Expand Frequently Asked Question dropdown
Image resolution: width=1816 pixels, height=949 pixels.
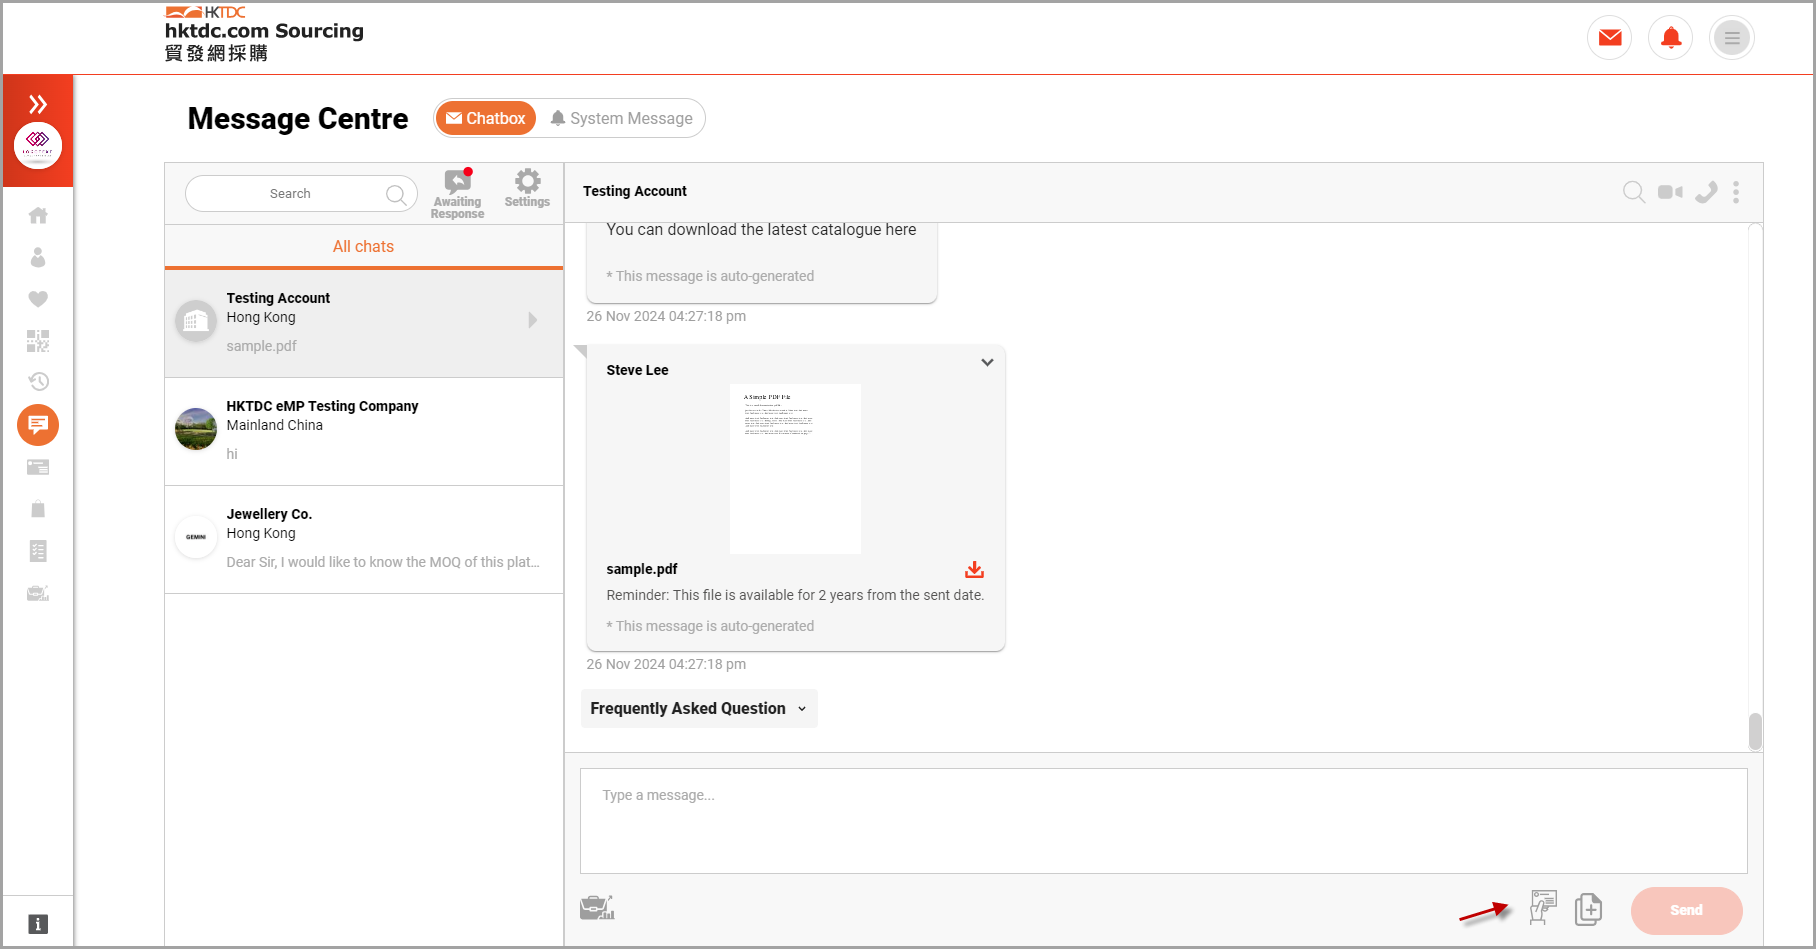click(x=699, y=708)
